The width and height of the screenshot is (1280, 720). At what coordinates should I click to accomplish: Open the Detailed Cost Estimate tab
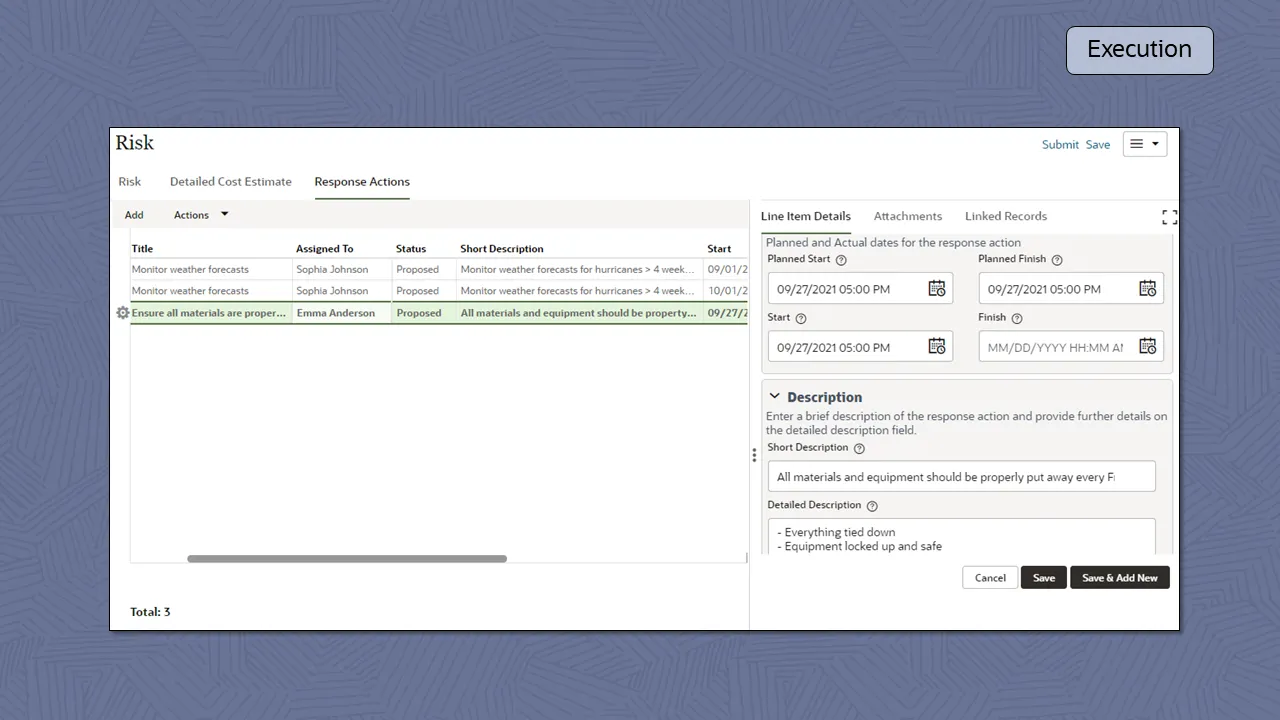230,181
